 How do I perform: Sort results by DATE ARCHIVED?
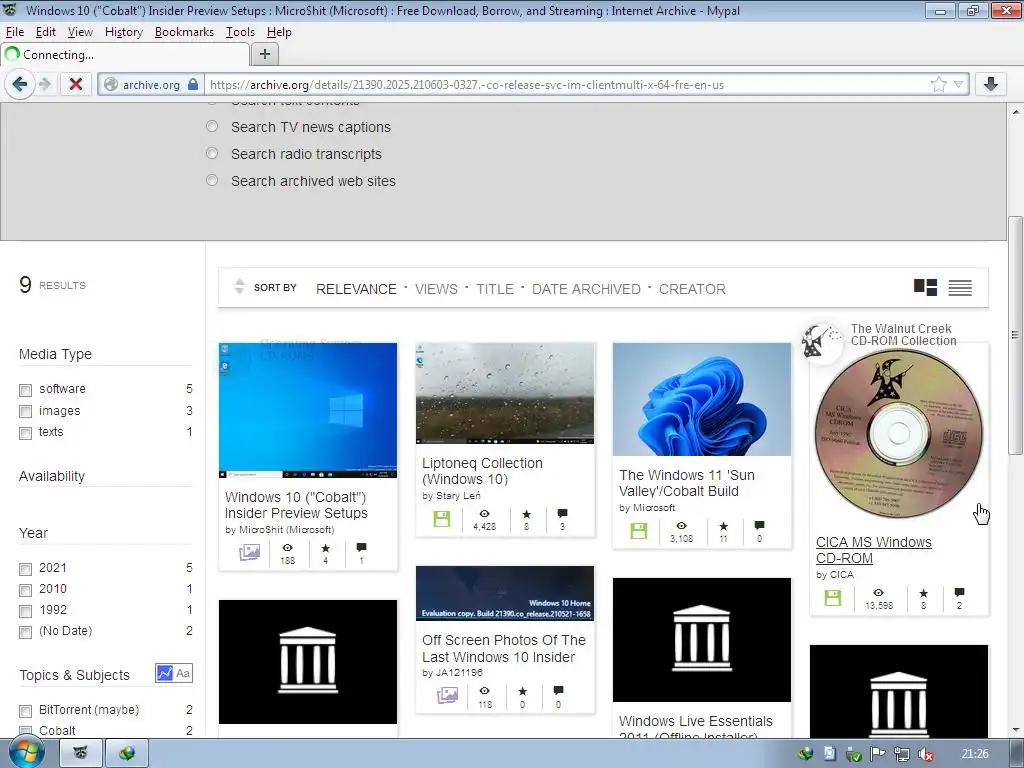tap(586, 289)
